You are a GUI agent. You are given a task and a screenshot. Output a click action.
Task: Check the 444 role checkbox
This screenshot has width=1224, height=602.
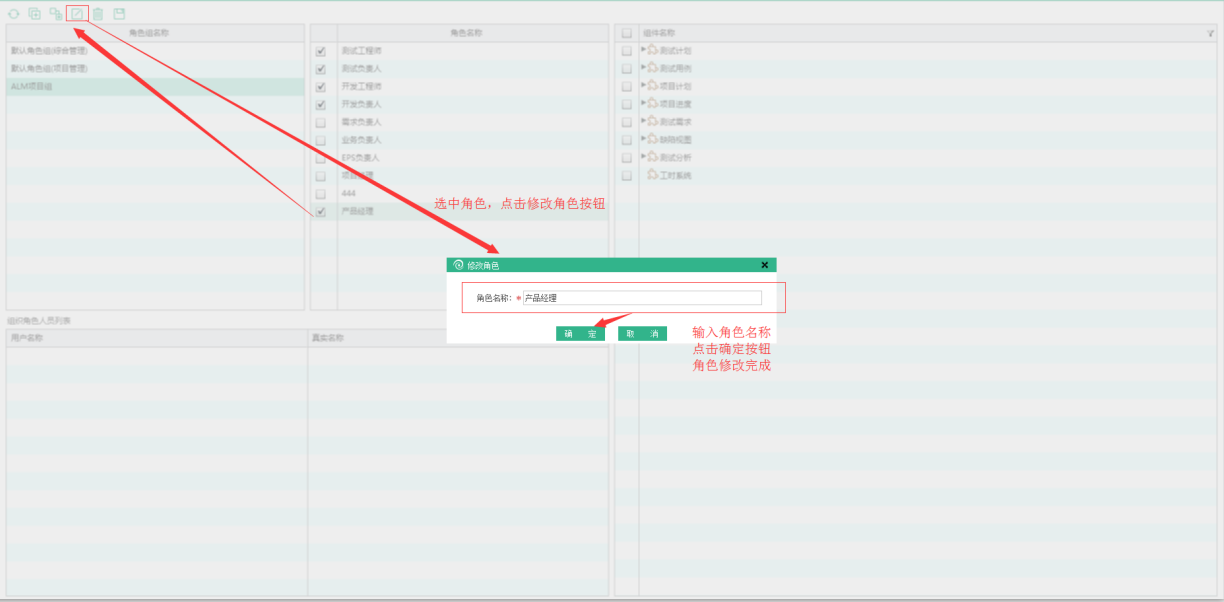pos(321,193)
